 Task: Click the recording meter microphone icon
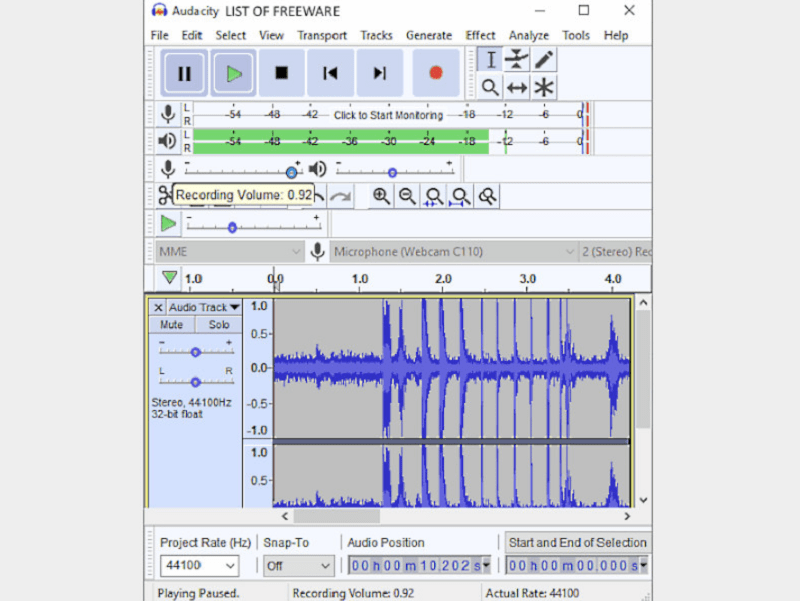tap(168, 114)
